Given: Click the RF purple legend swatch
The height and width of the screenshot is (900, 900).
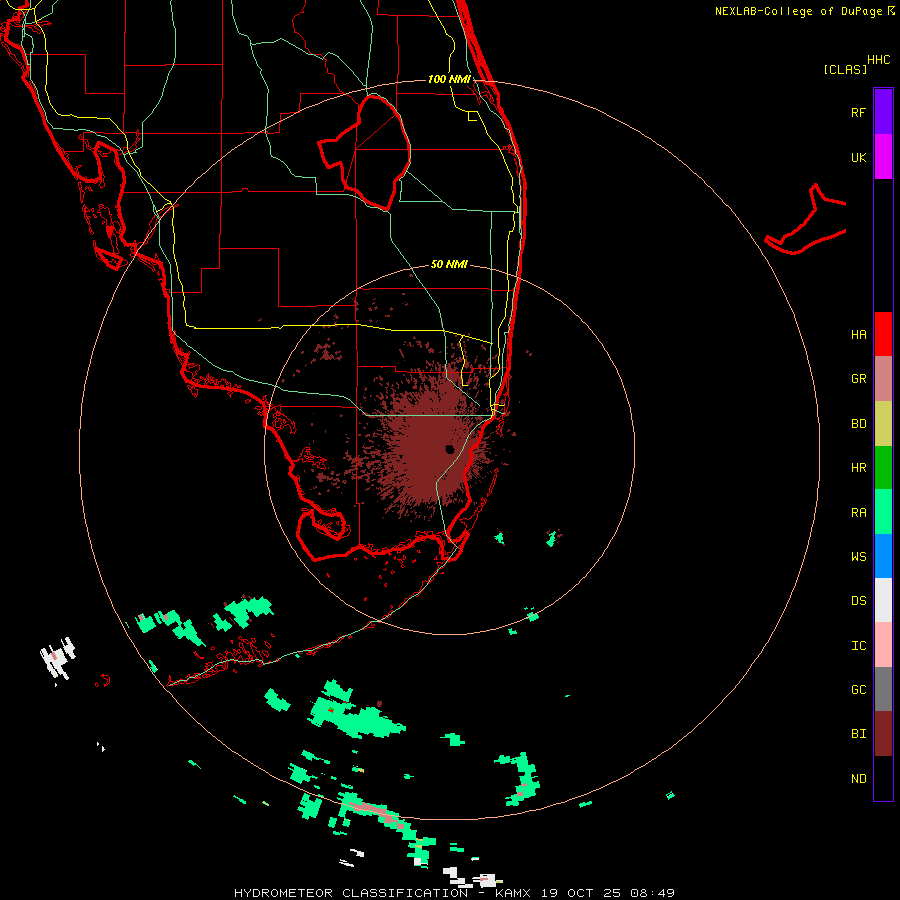Looking at the screenshot, I should pyautogui.click(x=883, y=112).
